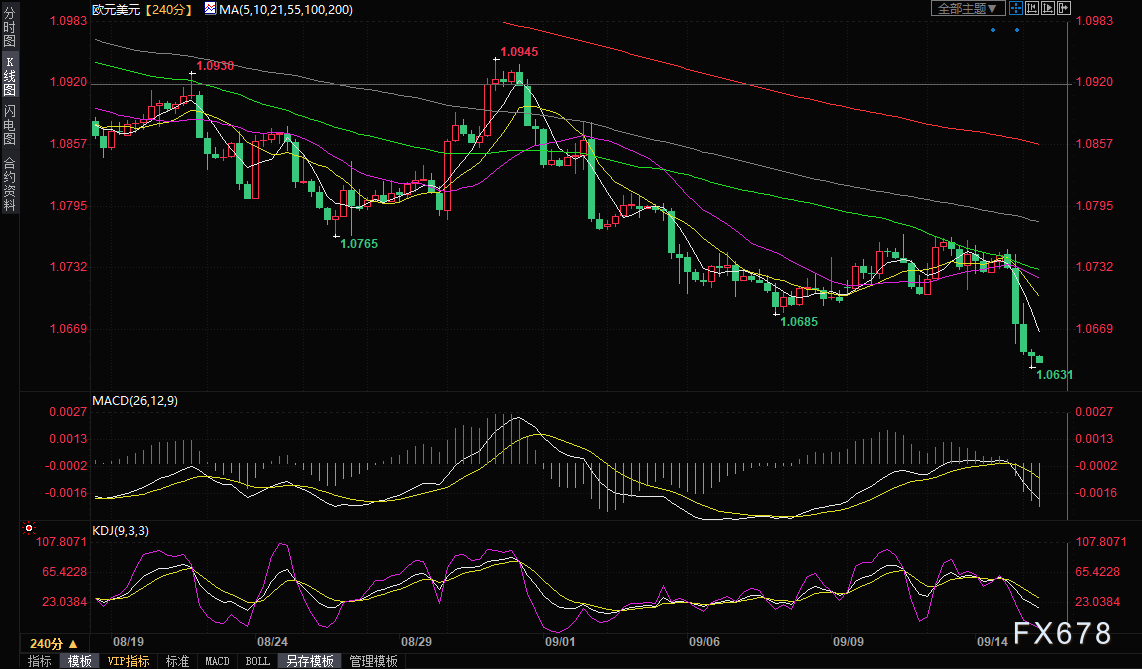Open the 合约资料 contract info tab

click(9, 184)
